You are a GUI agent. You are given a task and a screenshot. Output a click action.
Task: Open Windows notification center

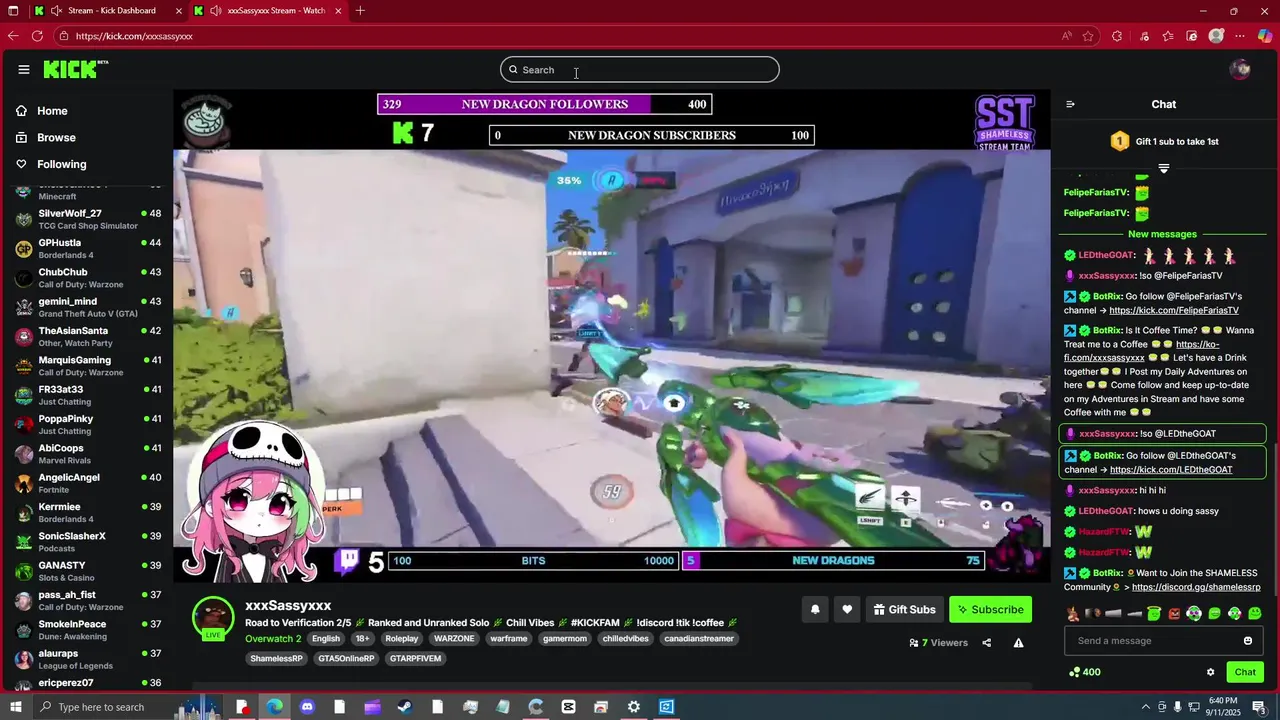[1259, 707]
